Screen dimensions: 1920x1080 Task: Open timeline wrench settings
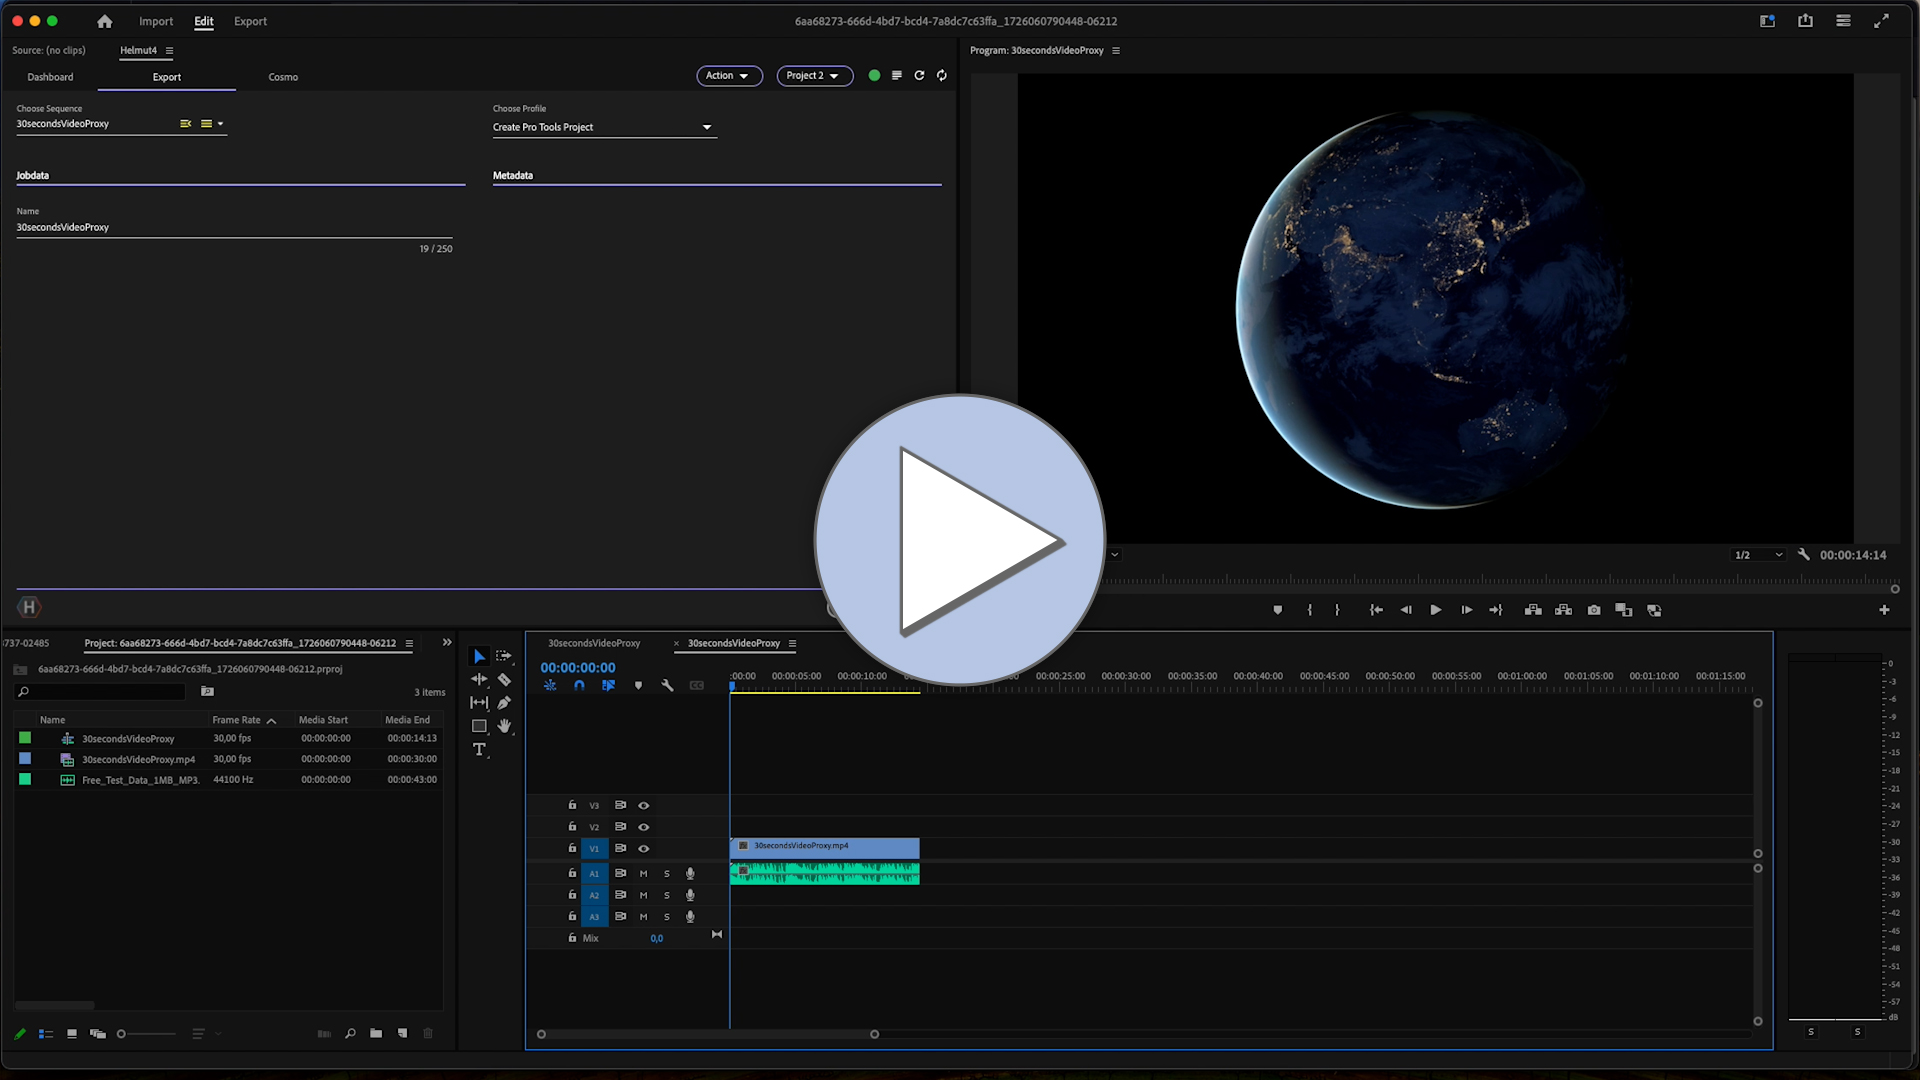(x=667, y=686)
